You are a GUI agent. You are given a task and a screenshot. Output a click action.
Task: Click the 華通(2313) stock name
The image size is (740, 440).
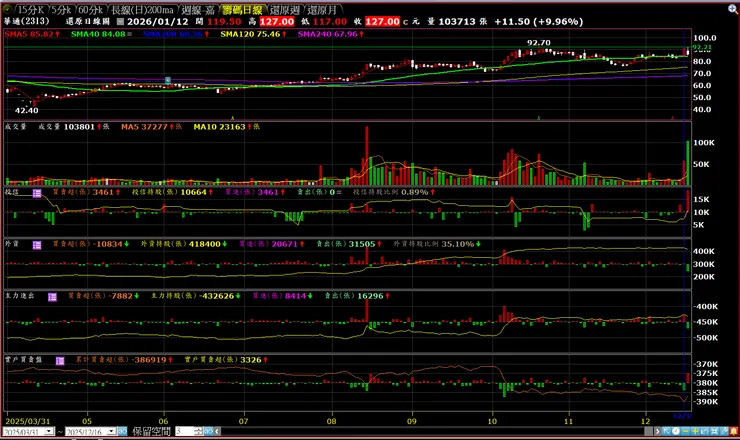click(26, 21)
